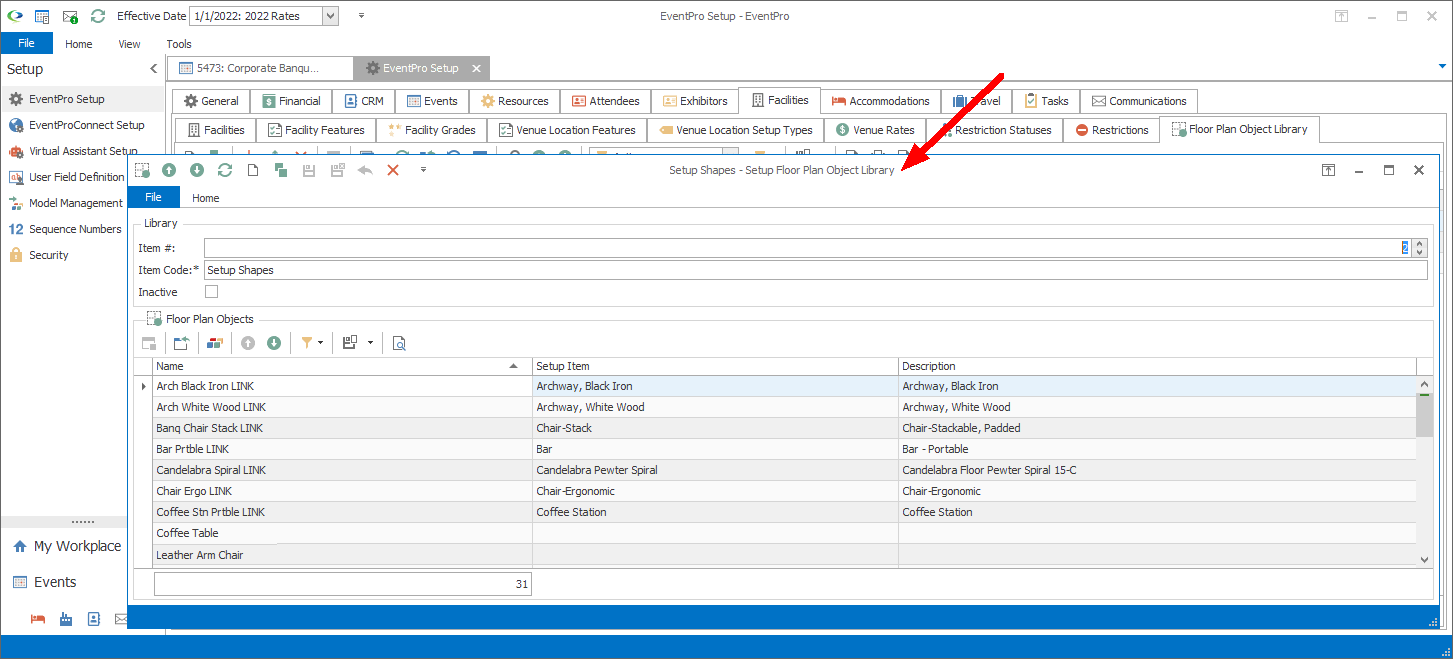Click the first edit window icon in the Floor Plan Objects toolbar
1453x659 pixels.
click(148, 343)
